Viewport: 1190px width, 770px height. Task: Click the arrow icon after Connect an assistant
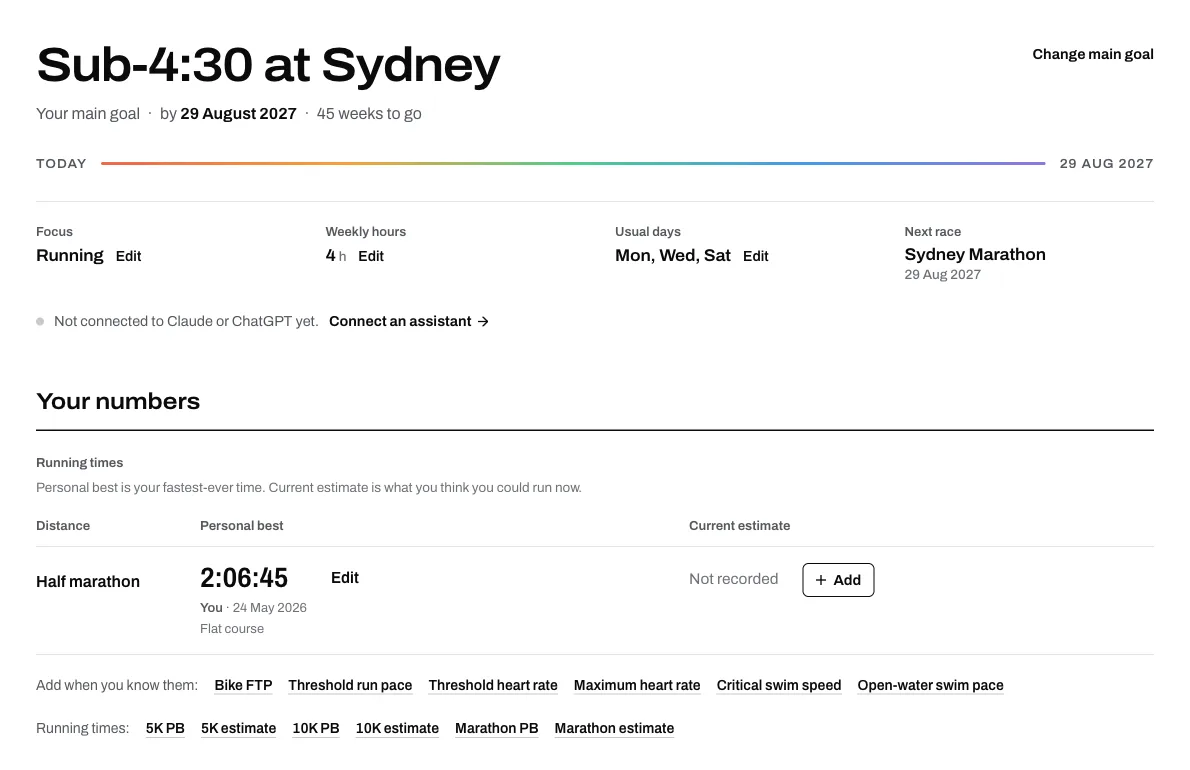(483, 322)
